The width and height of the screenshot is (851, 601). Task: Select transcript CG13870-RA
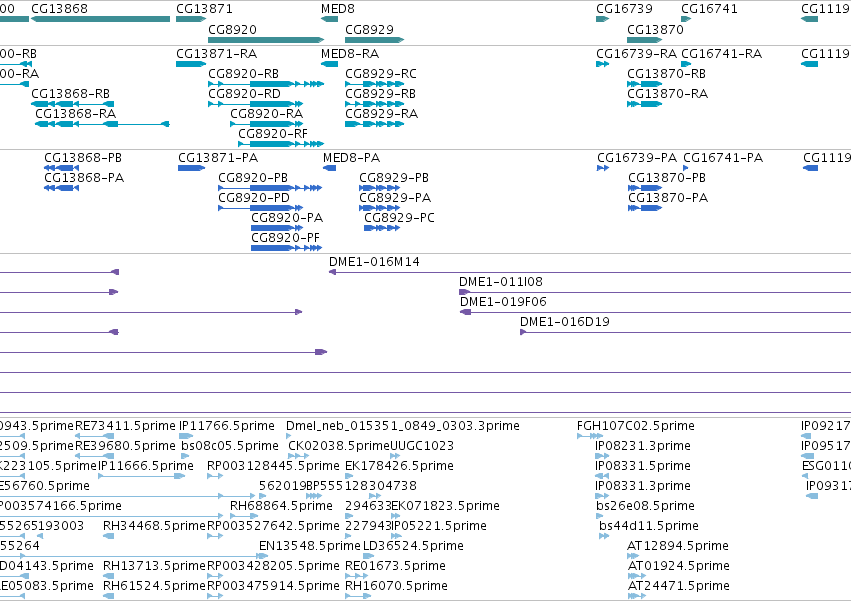[644, 104]
